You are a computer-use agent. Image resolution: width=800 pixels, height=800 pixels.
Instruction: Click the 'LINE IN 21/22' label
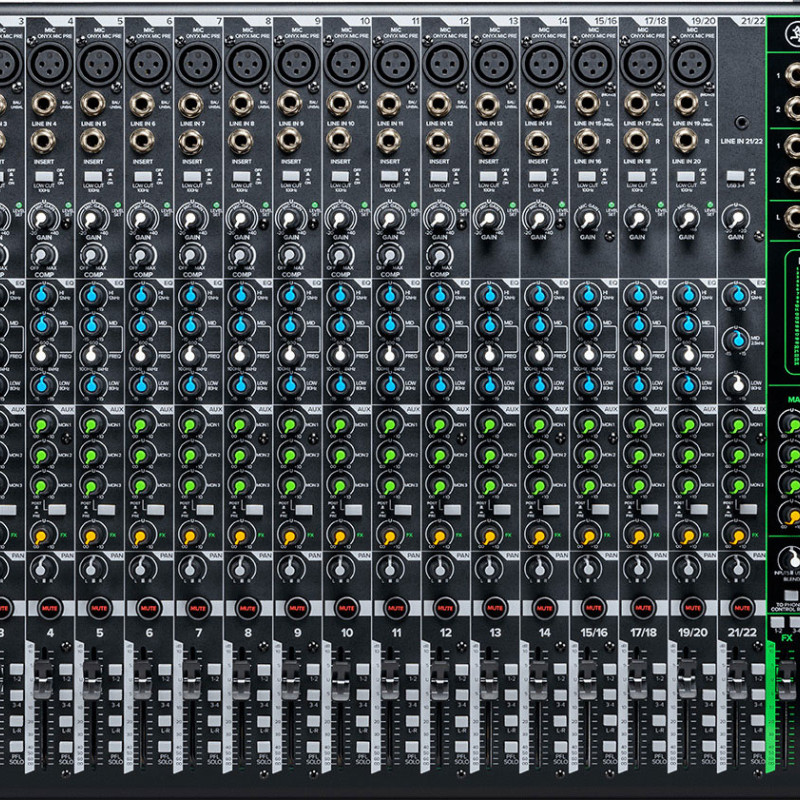coord(742,141)
